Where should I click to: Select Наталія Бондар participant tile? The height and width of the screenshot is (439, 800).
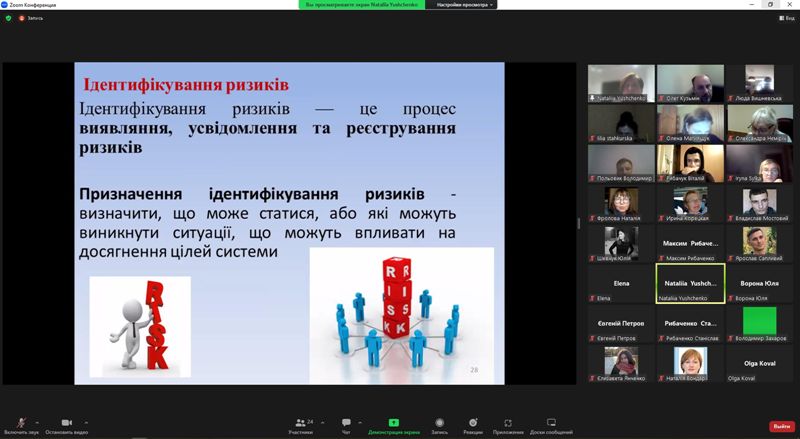[x=690, y=363]
